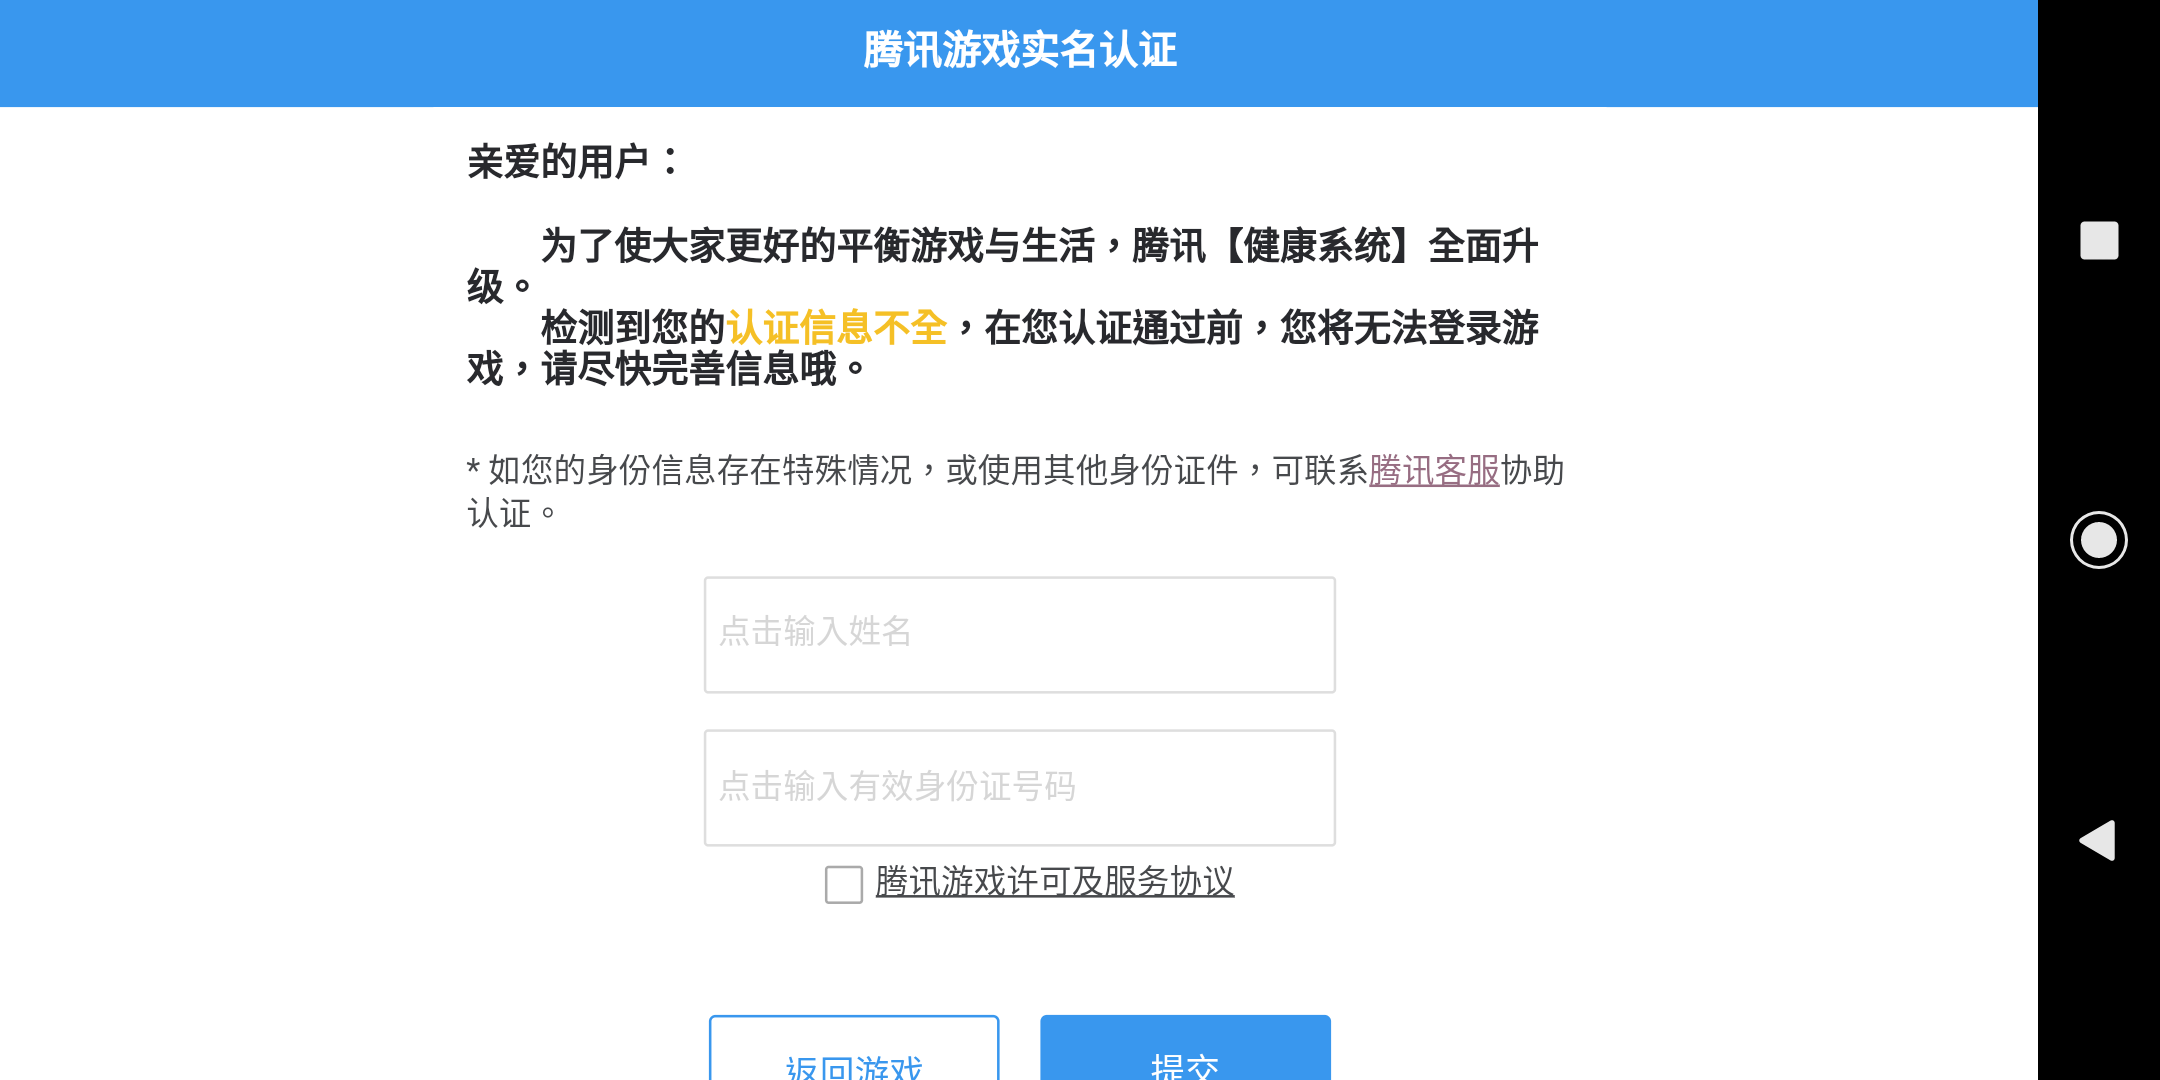Viewport: 2160px width, 1080px height.
Task: Tap the Android back triangle icon
Action: (2097, 840)
